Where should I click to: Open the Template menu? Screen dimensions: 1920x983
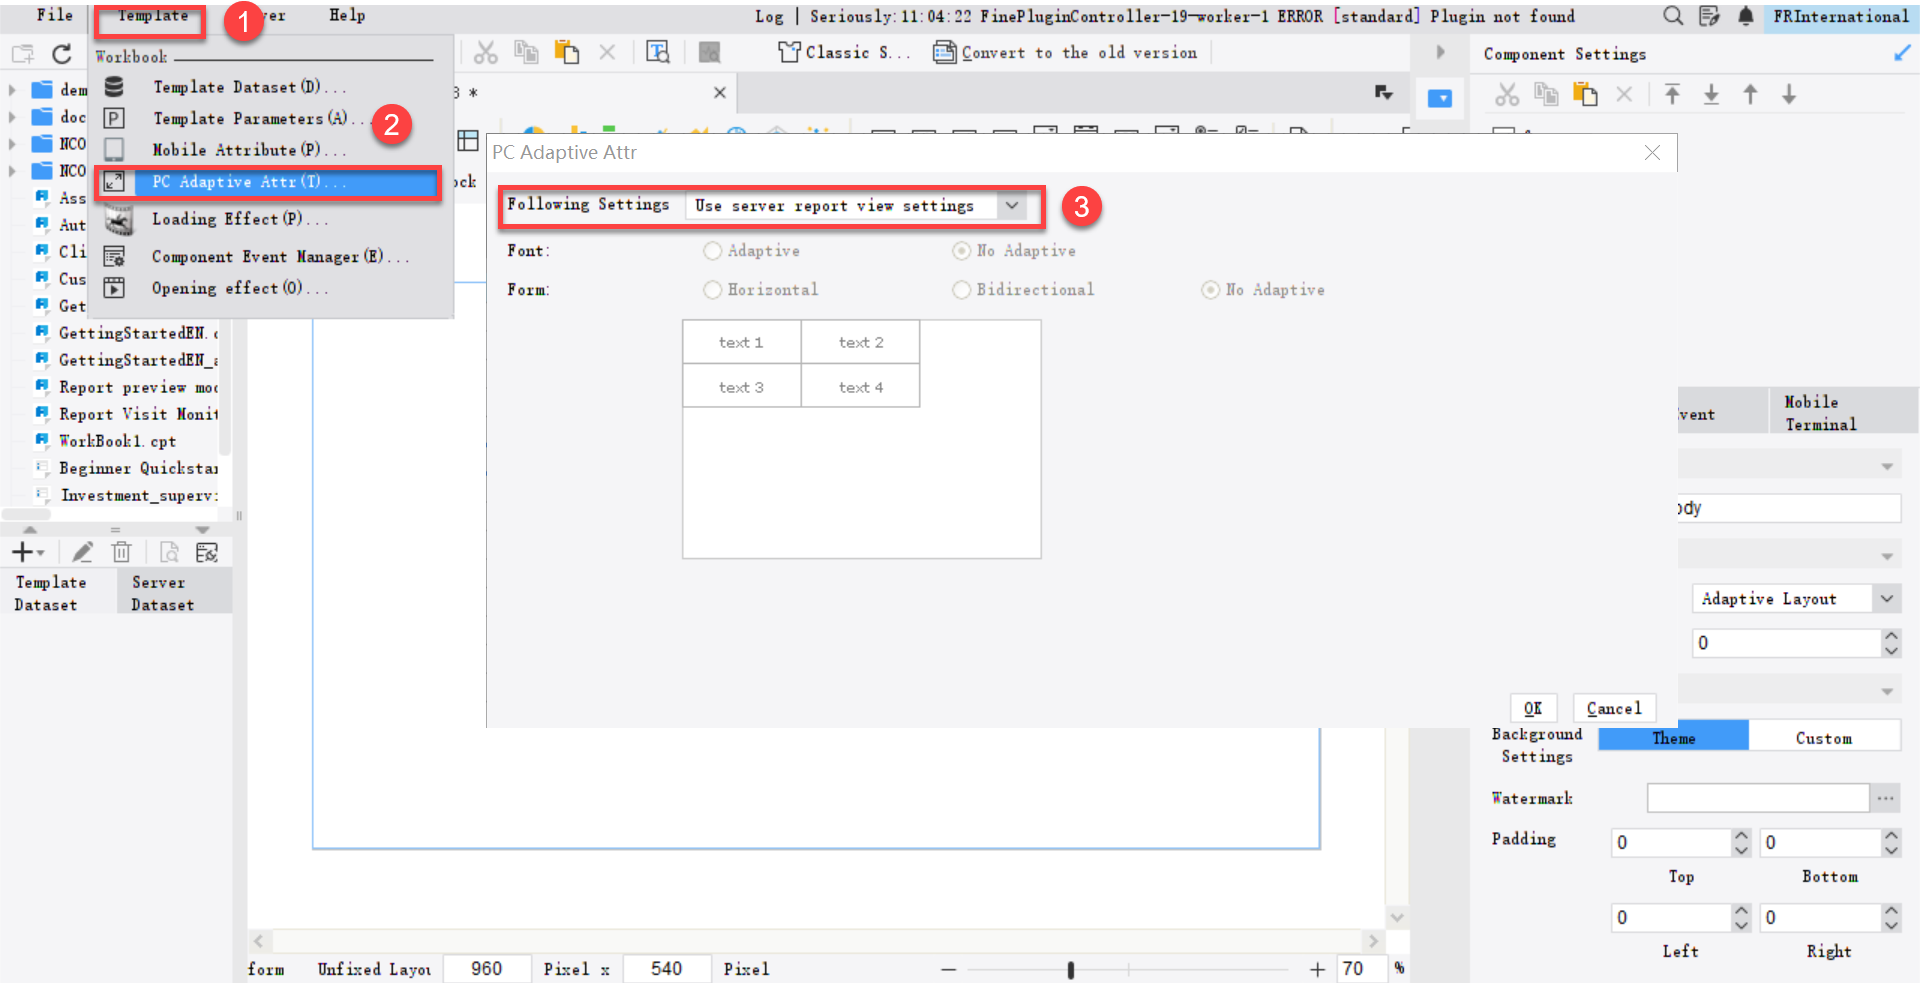(152, 16)
